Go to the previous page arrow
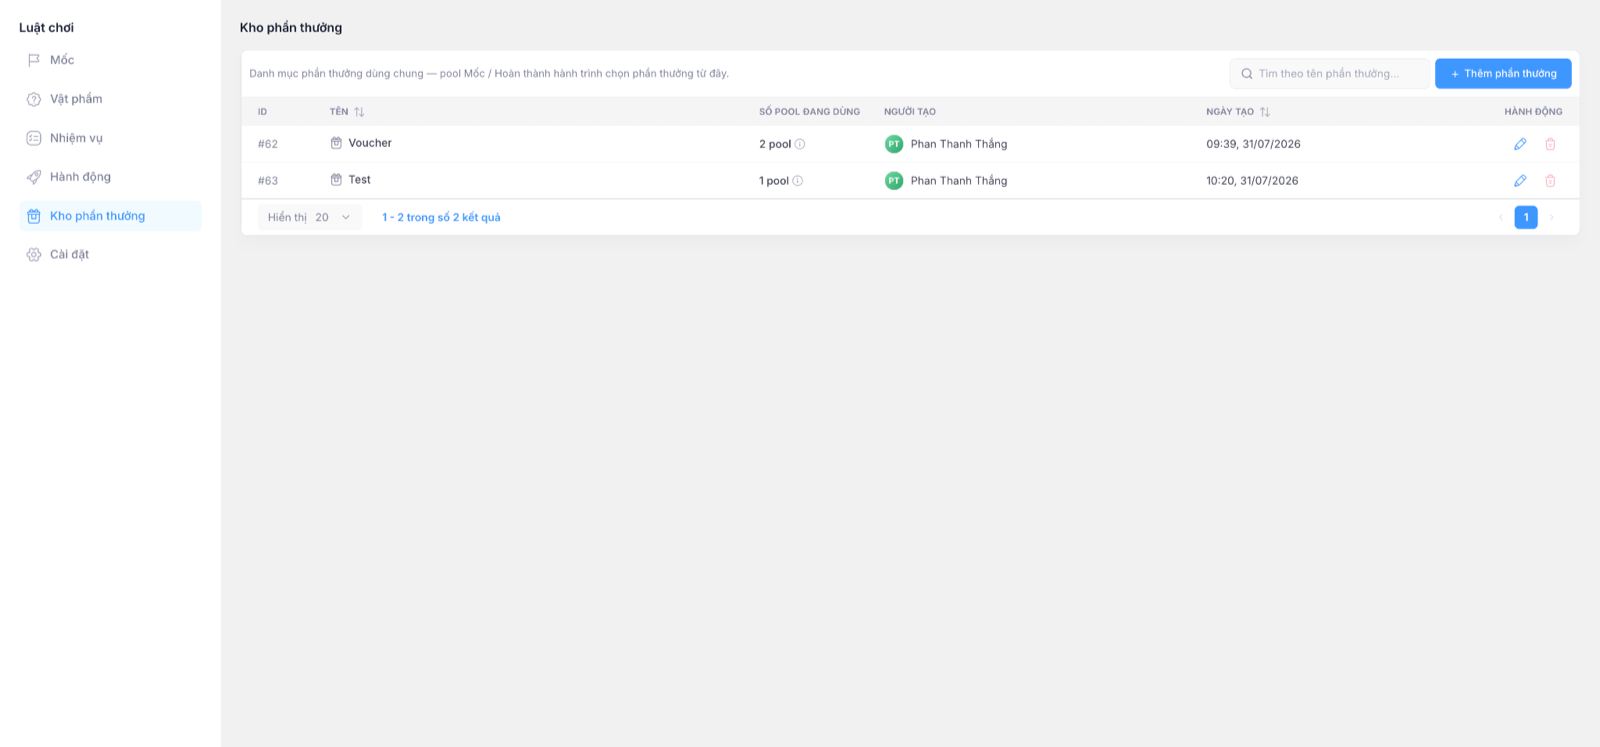Viewport: 1600px width, 747px height. coord(1500,217)
